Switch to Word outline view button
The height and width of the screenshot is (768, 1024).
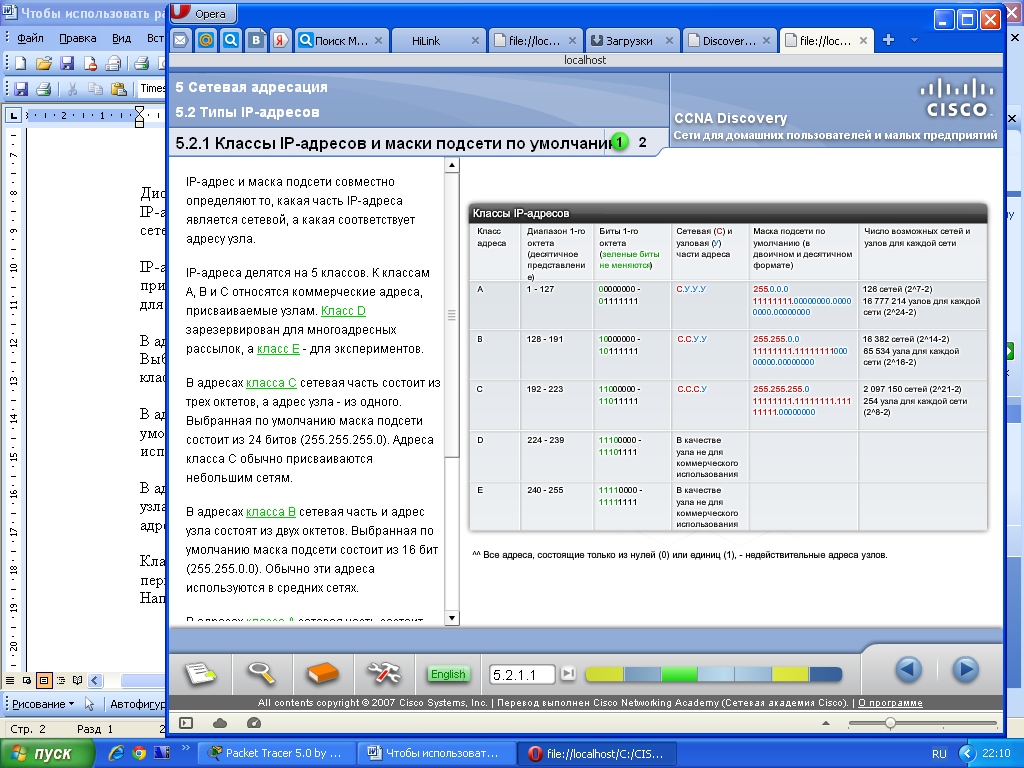coord(61,680)
